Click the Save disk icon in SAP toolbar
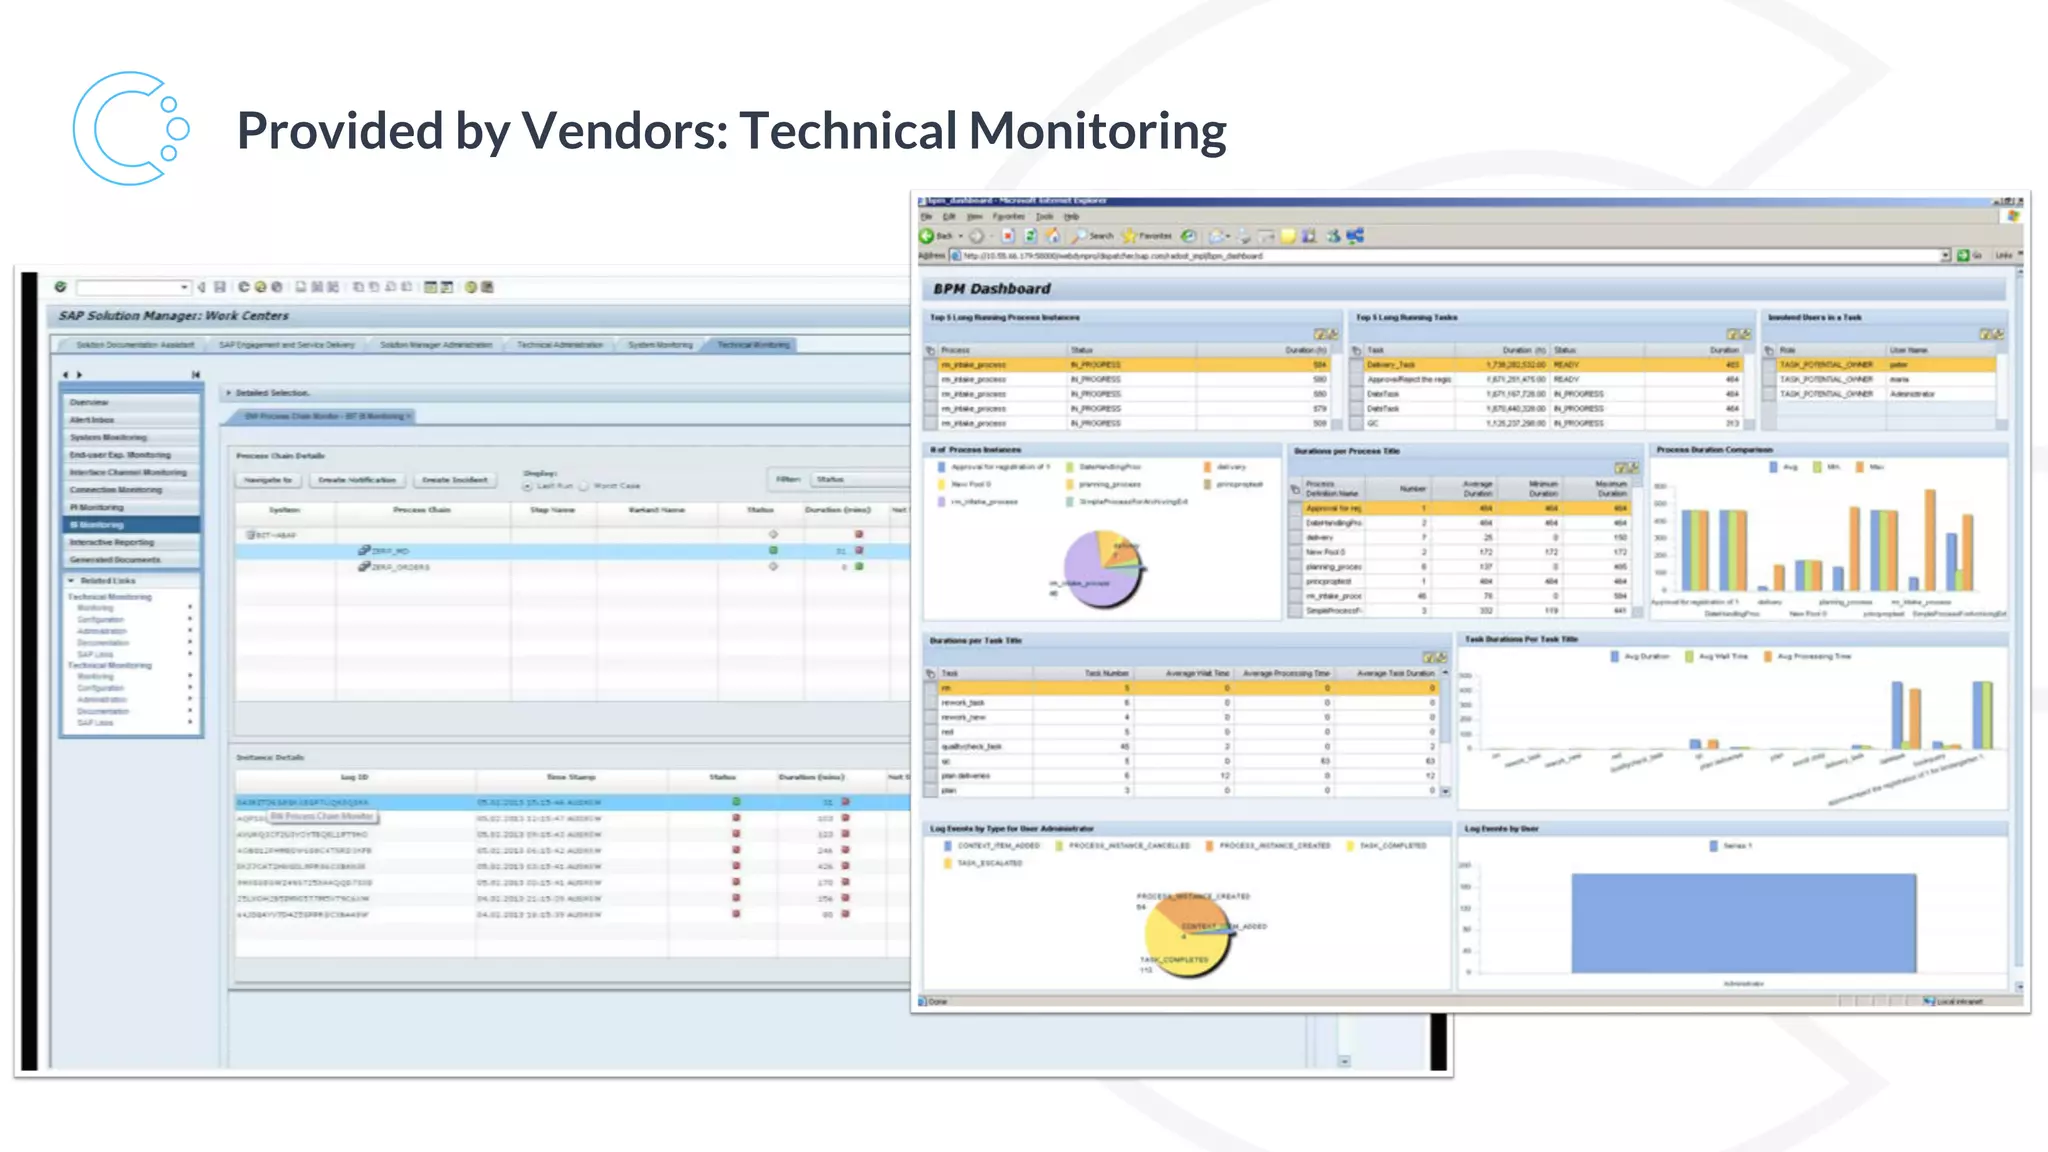This screenshot has width=2048, height=1152. coord(220,287)
